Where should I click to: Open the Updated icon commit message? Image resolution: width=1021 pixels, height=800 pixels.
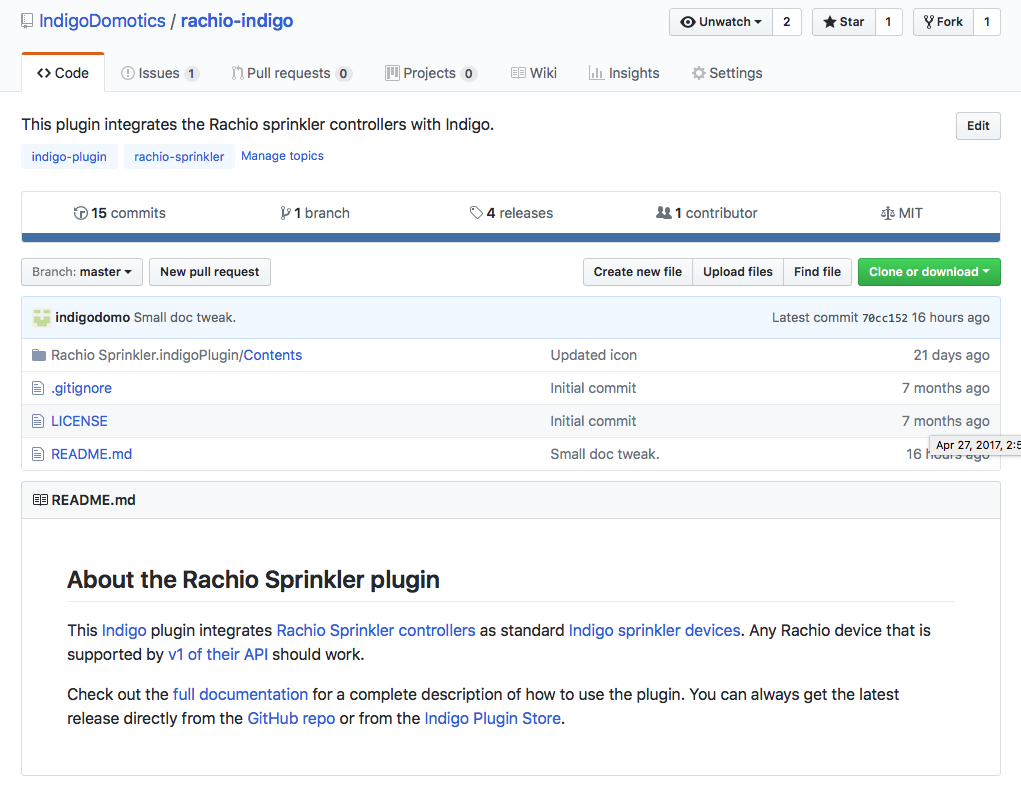pyautogui.click(x=594, y=355)
